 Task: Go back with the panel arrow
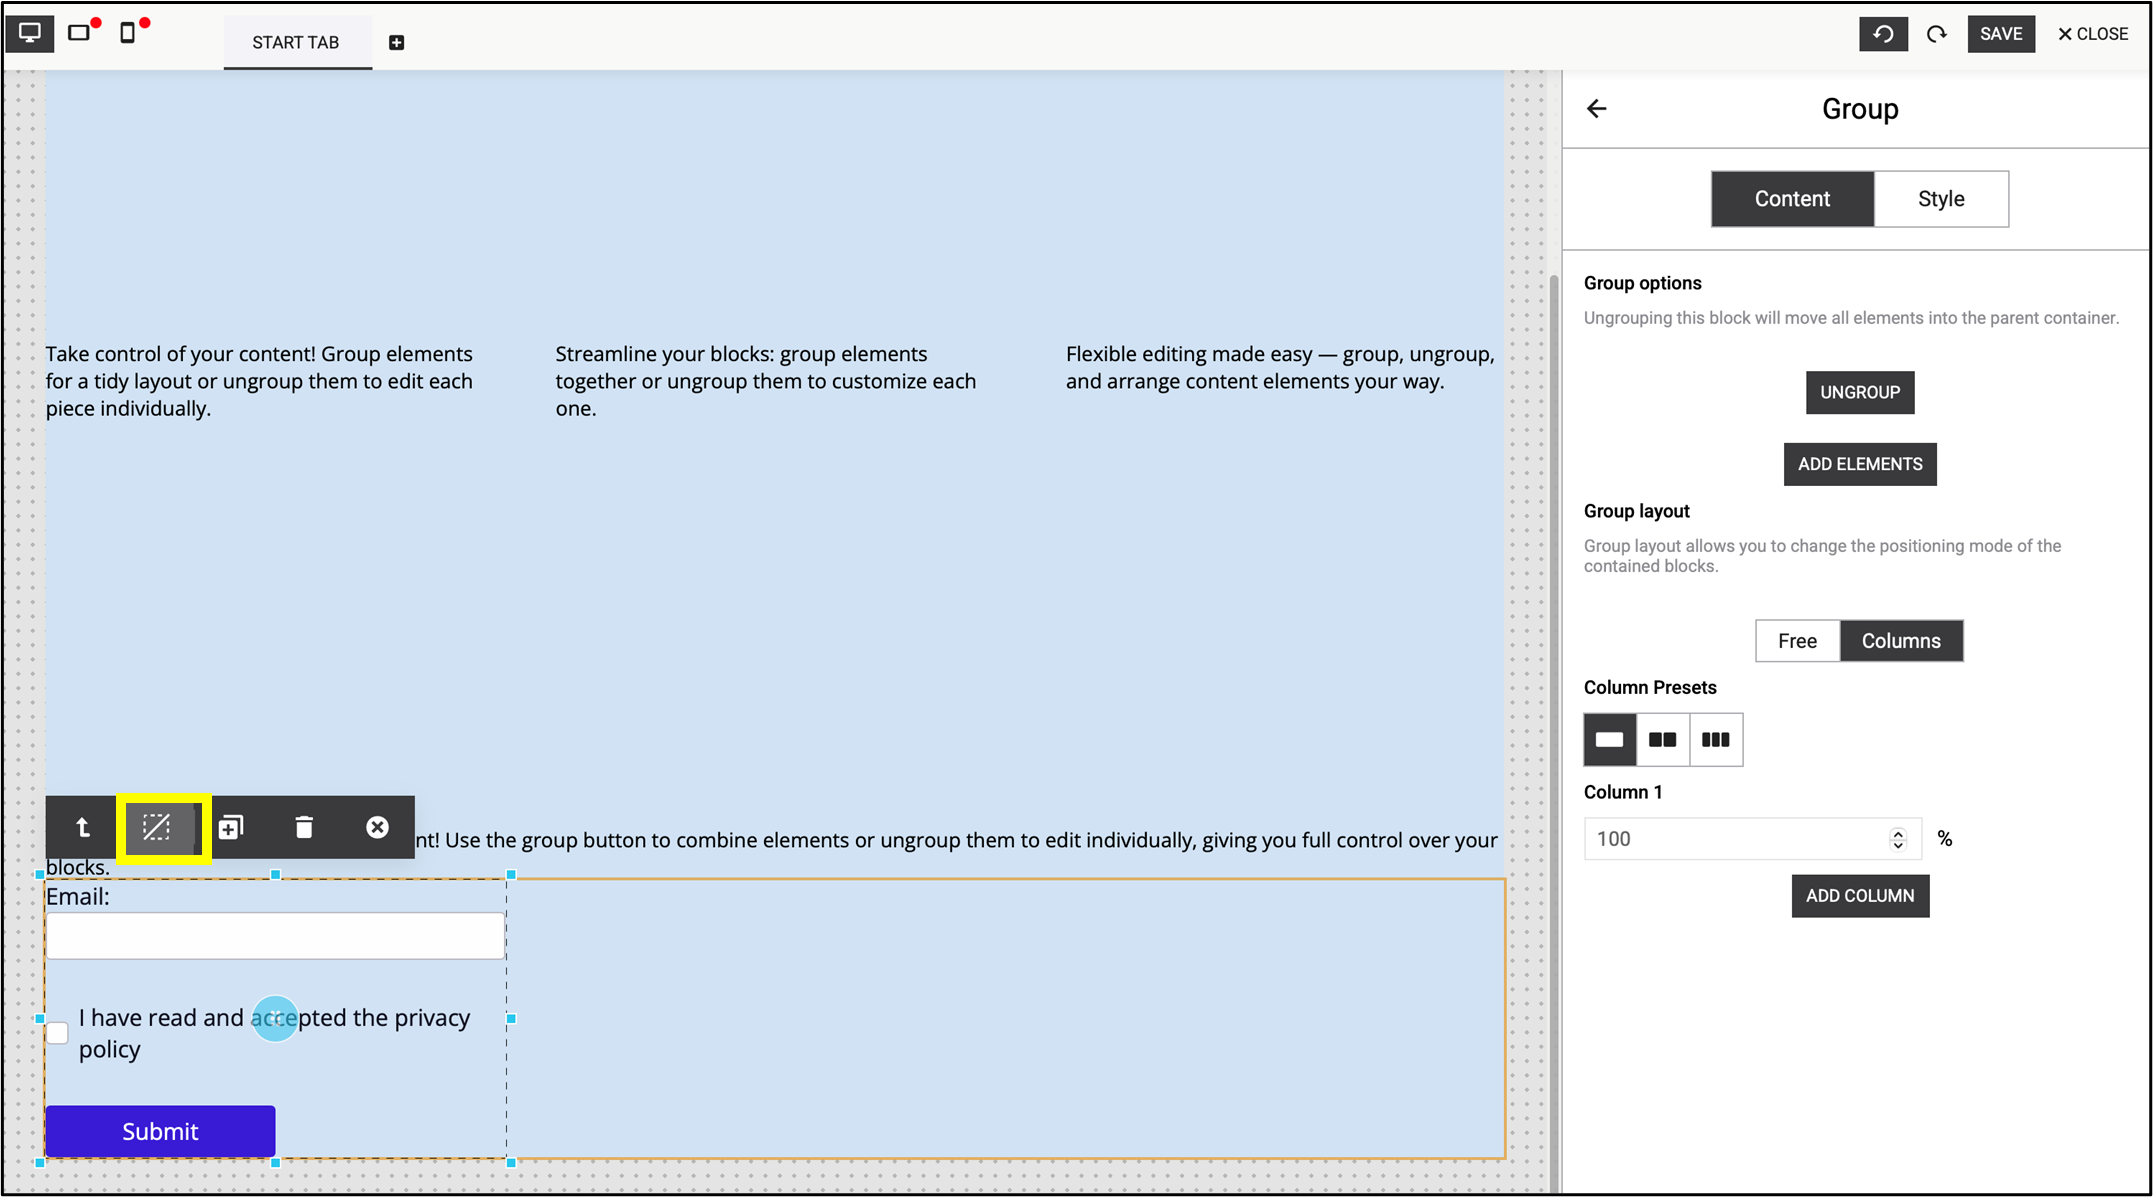point(1597,109)
